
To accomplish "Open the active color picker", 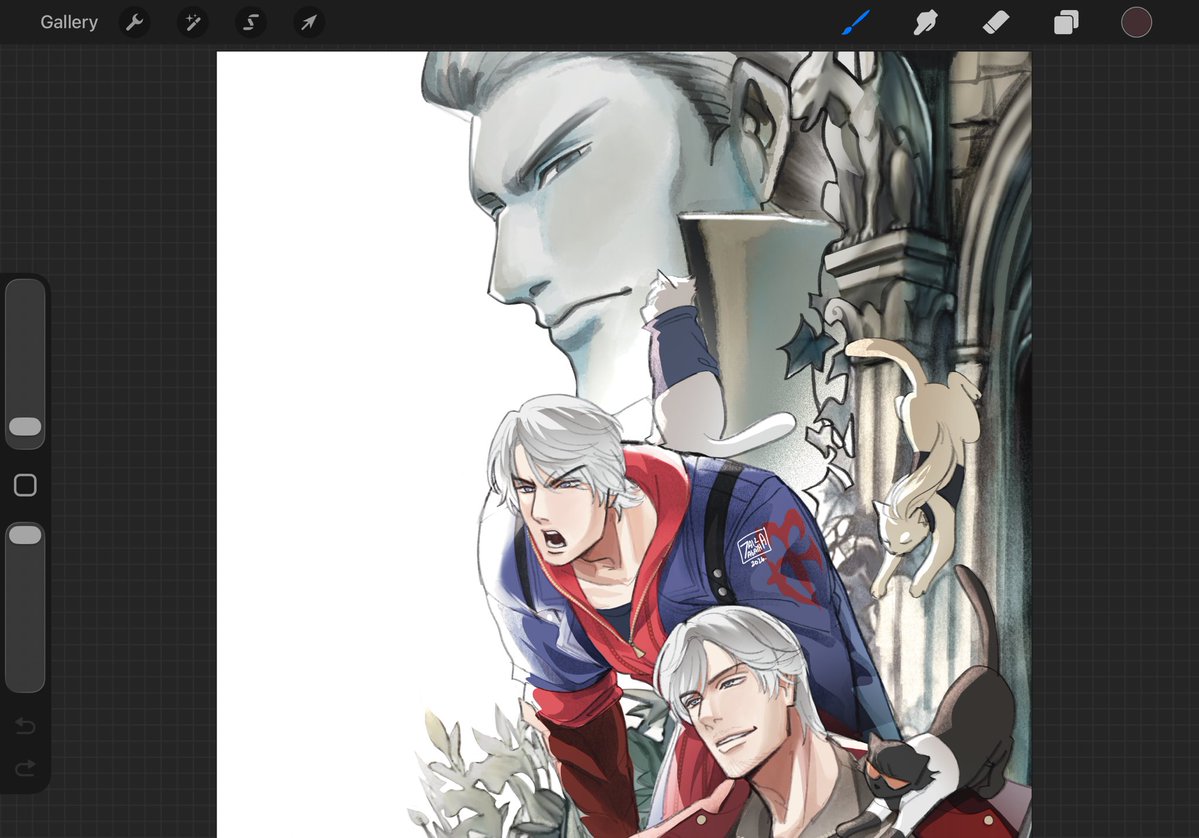I will pos(1136,22).
